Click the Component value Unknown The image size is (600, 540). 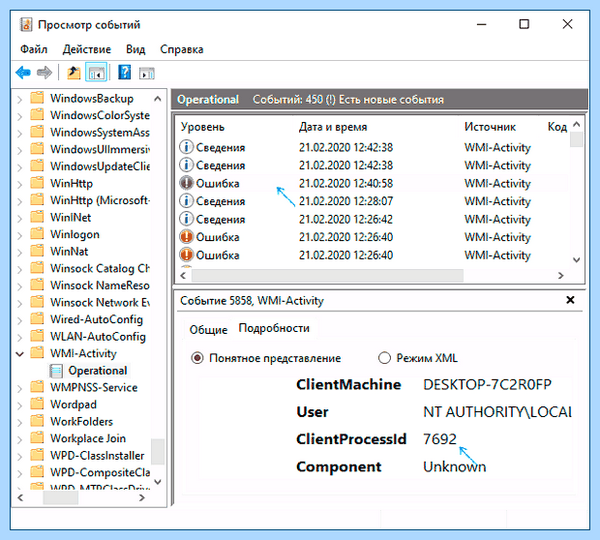tap(454, 467)
